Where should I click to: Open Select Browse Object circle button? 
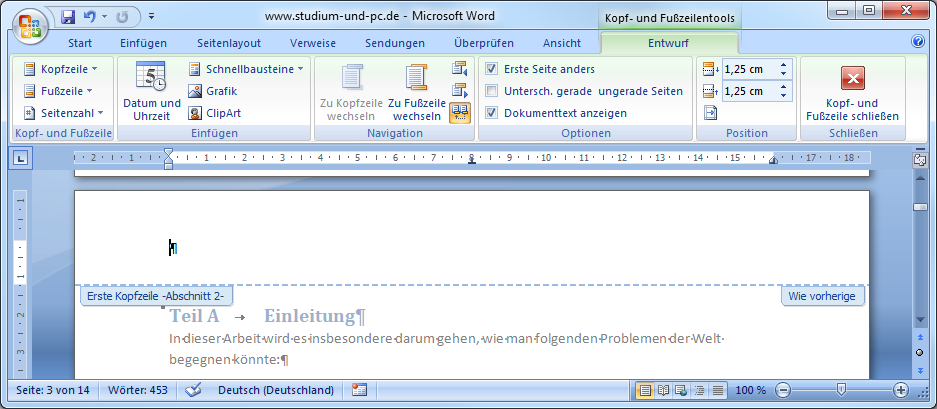coord(920,353)
